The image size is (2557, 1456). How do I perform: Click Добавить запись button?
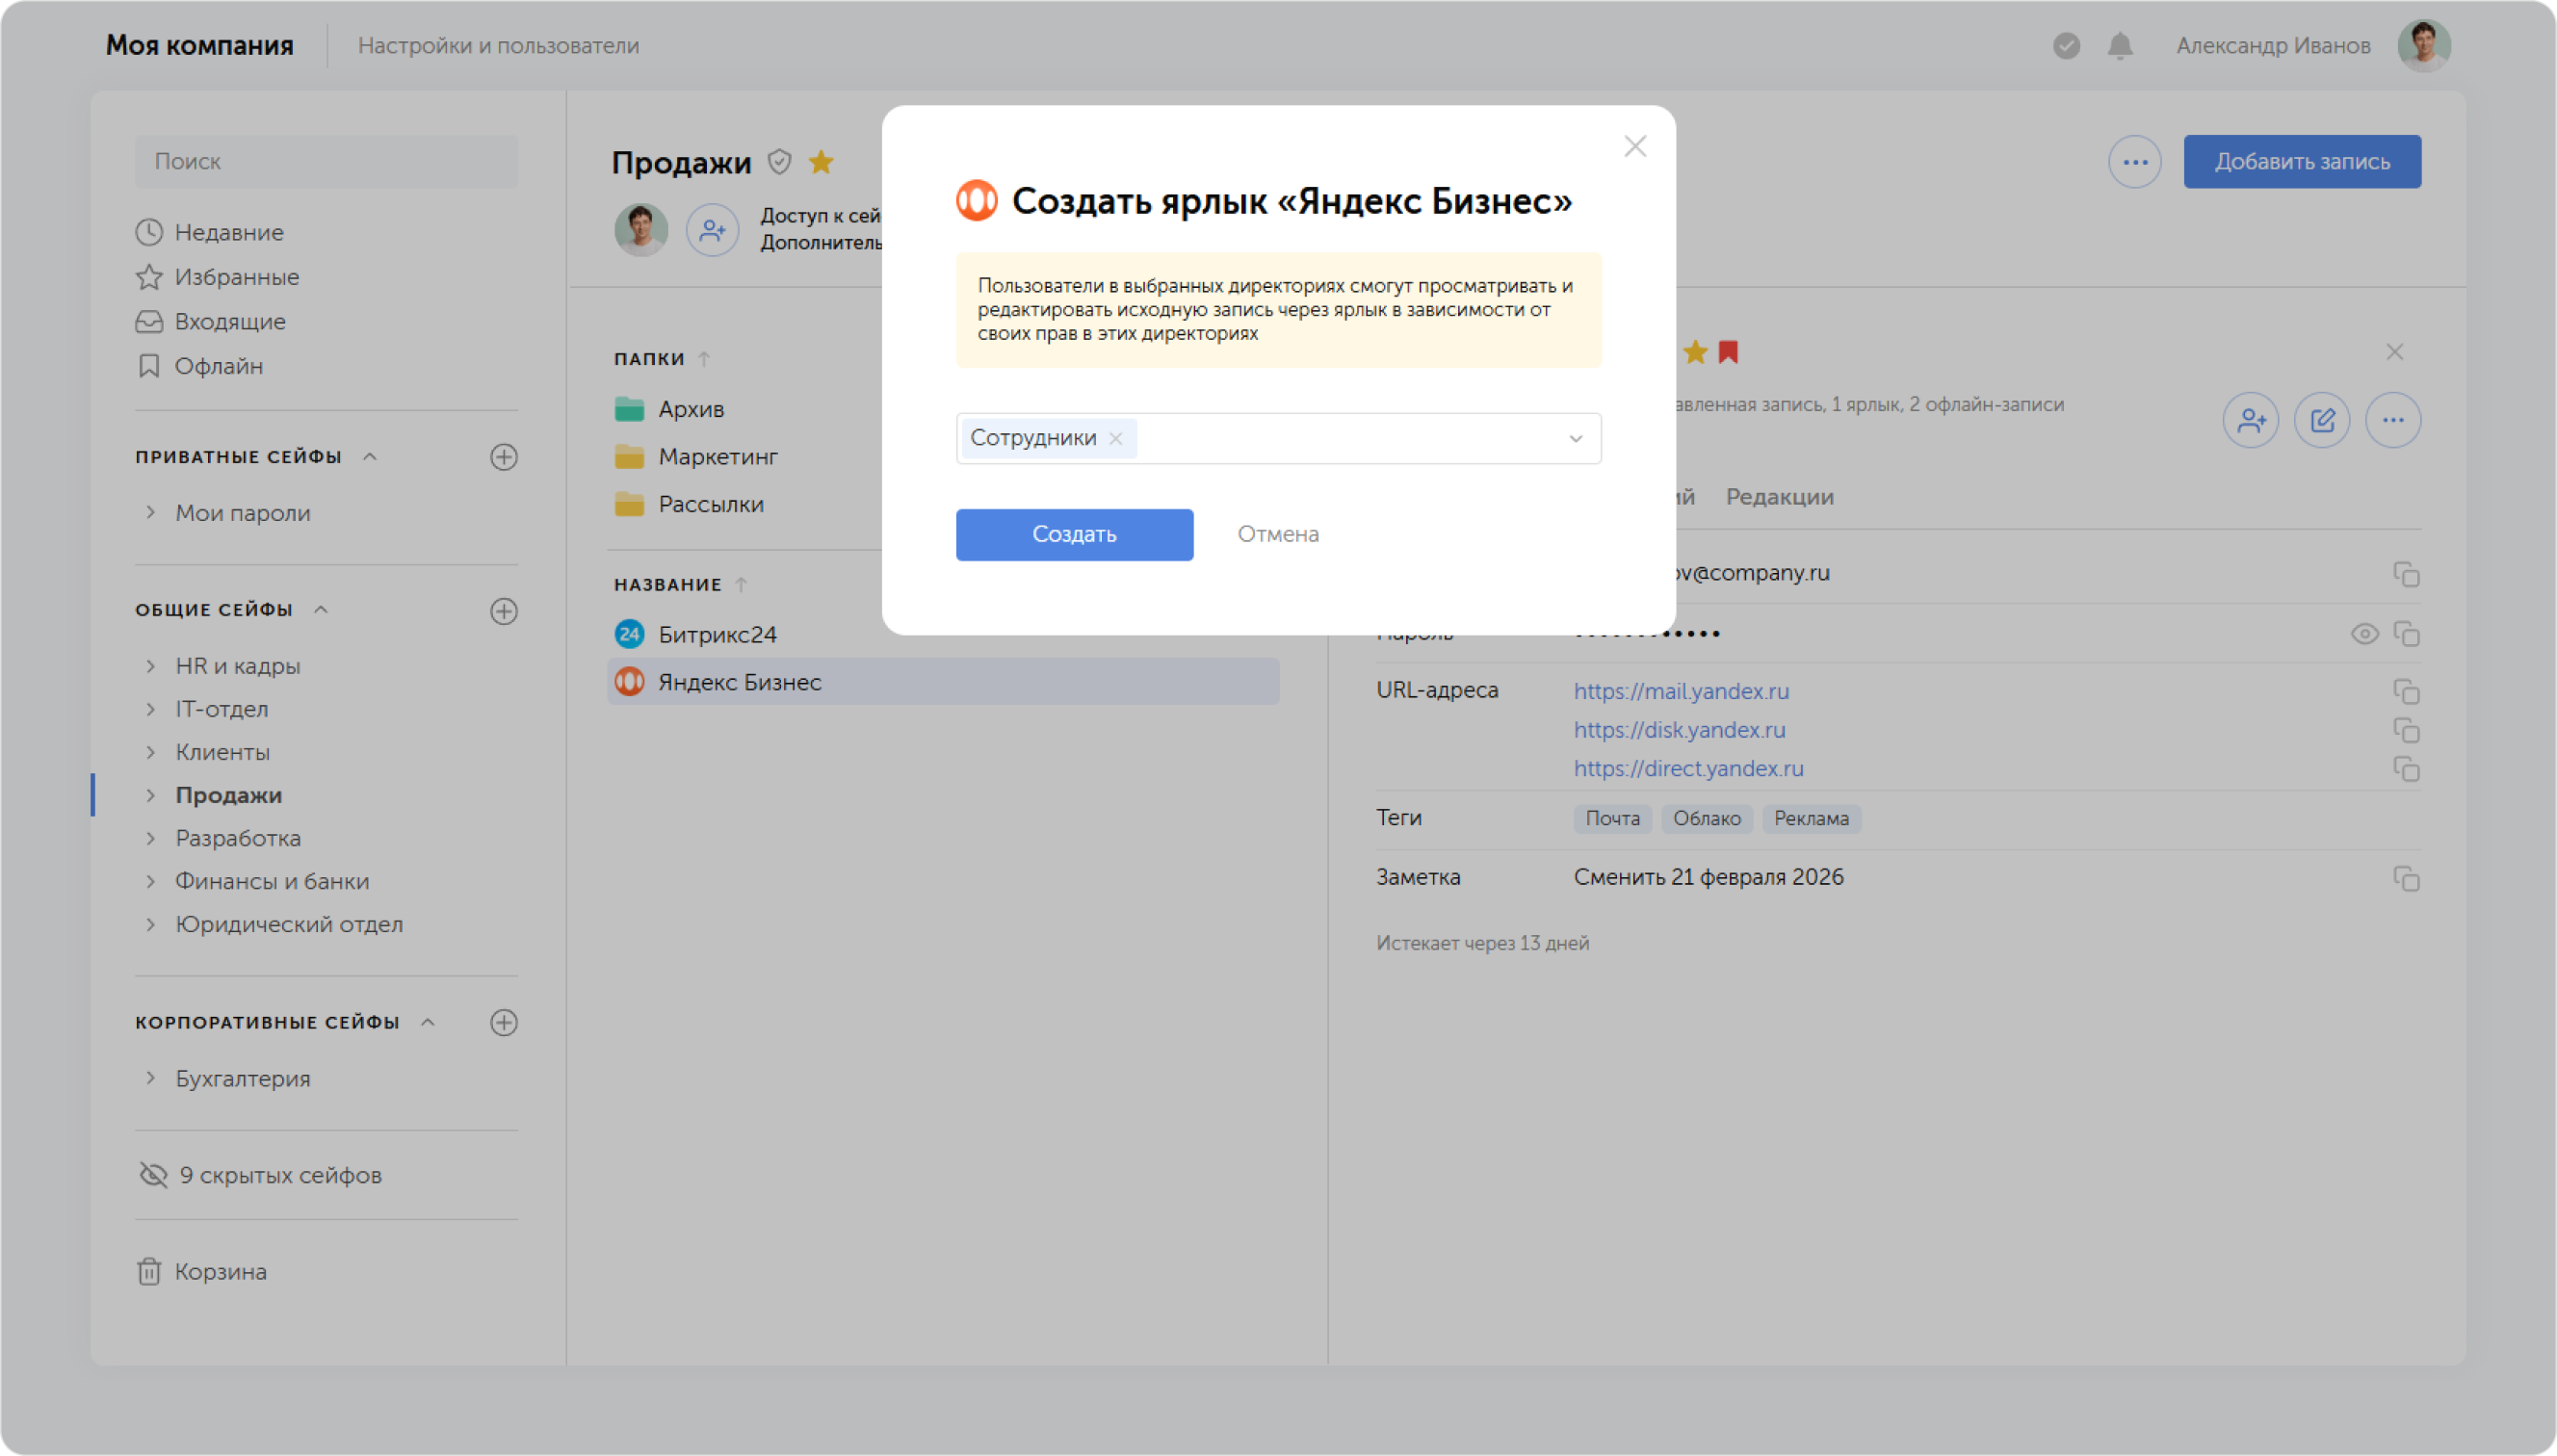(2301, 162)
